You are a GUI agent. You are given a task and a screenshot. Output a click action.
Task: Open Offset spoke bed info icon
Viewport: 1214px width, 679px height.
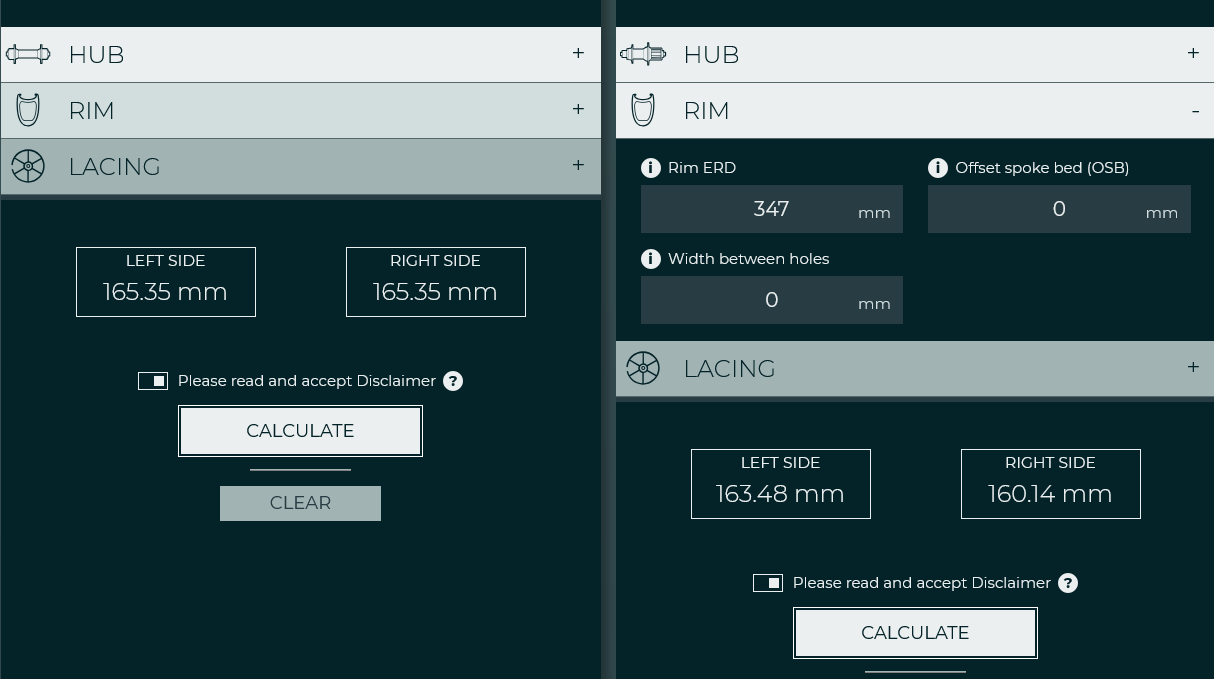937,168
